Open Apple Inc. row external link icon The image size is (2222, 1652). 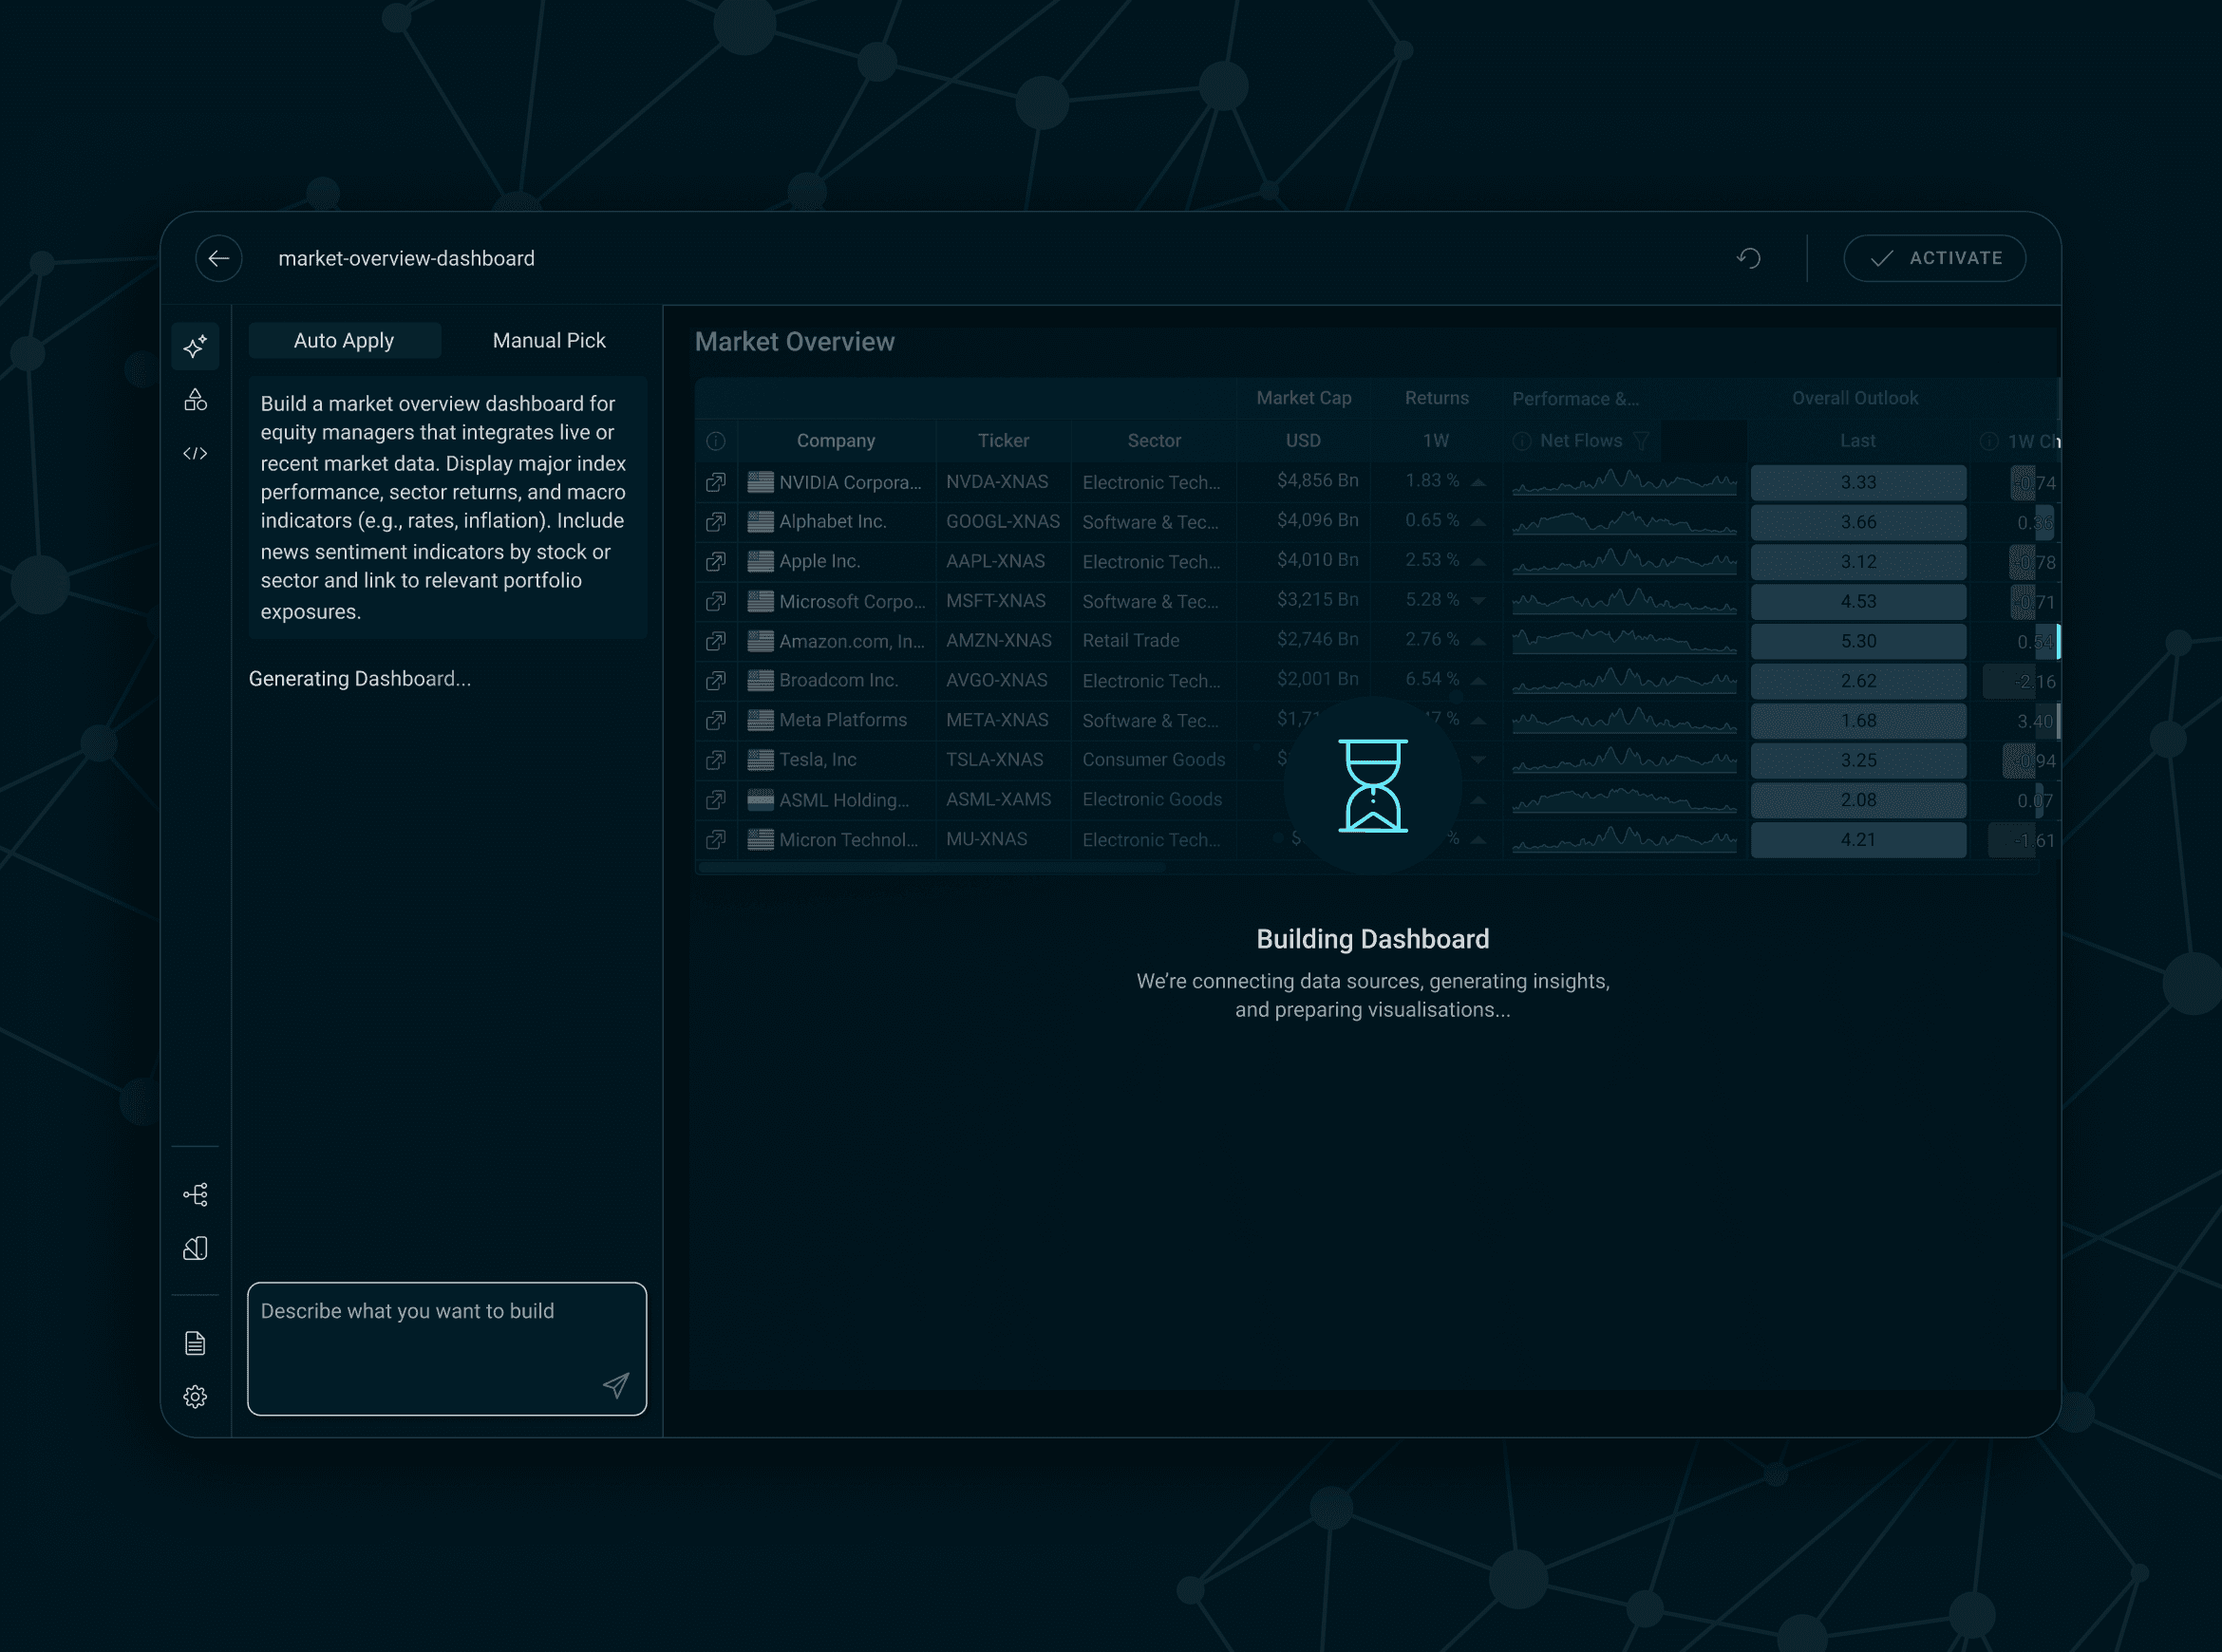point(716,562)
